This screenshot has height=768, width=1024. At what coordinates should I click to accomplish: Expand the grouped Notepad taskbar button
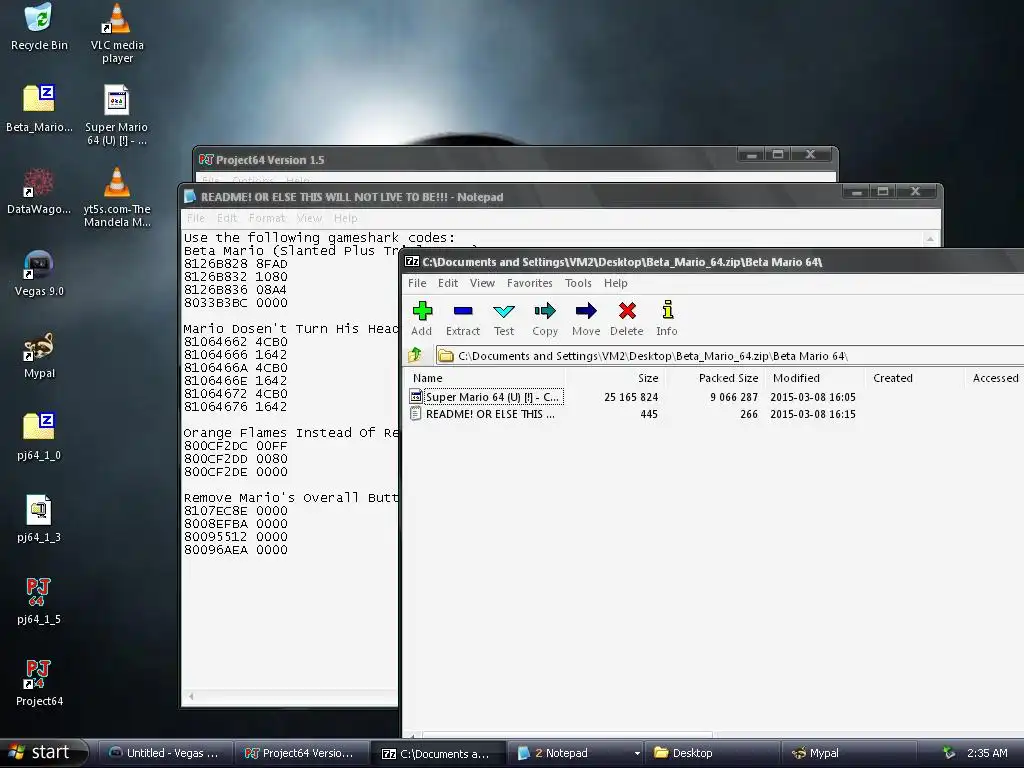click(577, 753)
